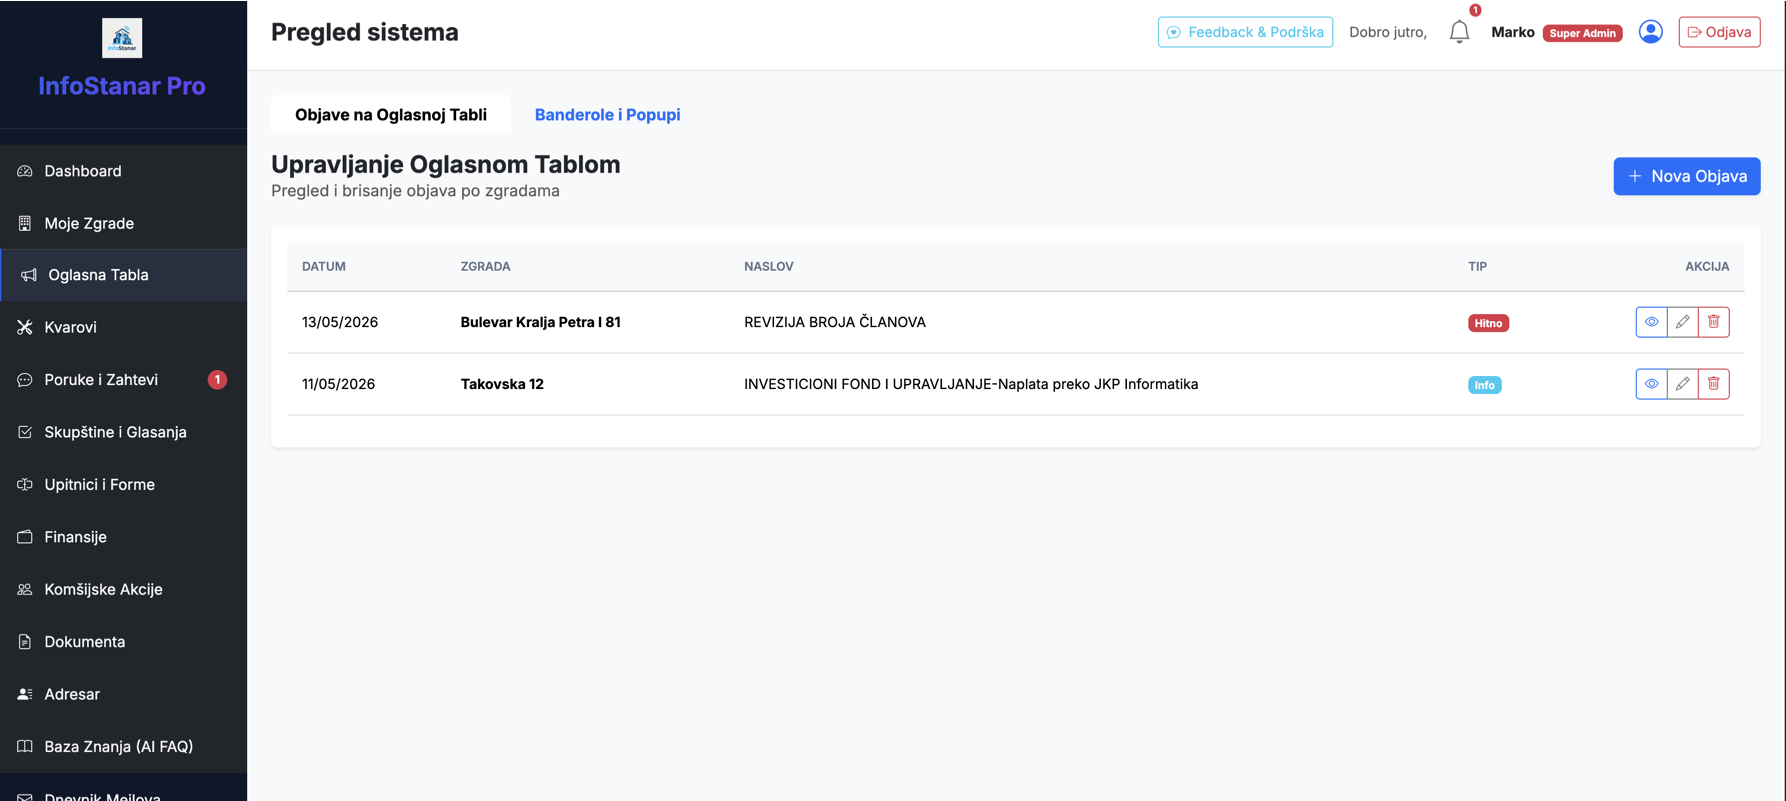The image size is (1786, 801).
Task: Click building name Takovska 12
Action: point(502,384)
